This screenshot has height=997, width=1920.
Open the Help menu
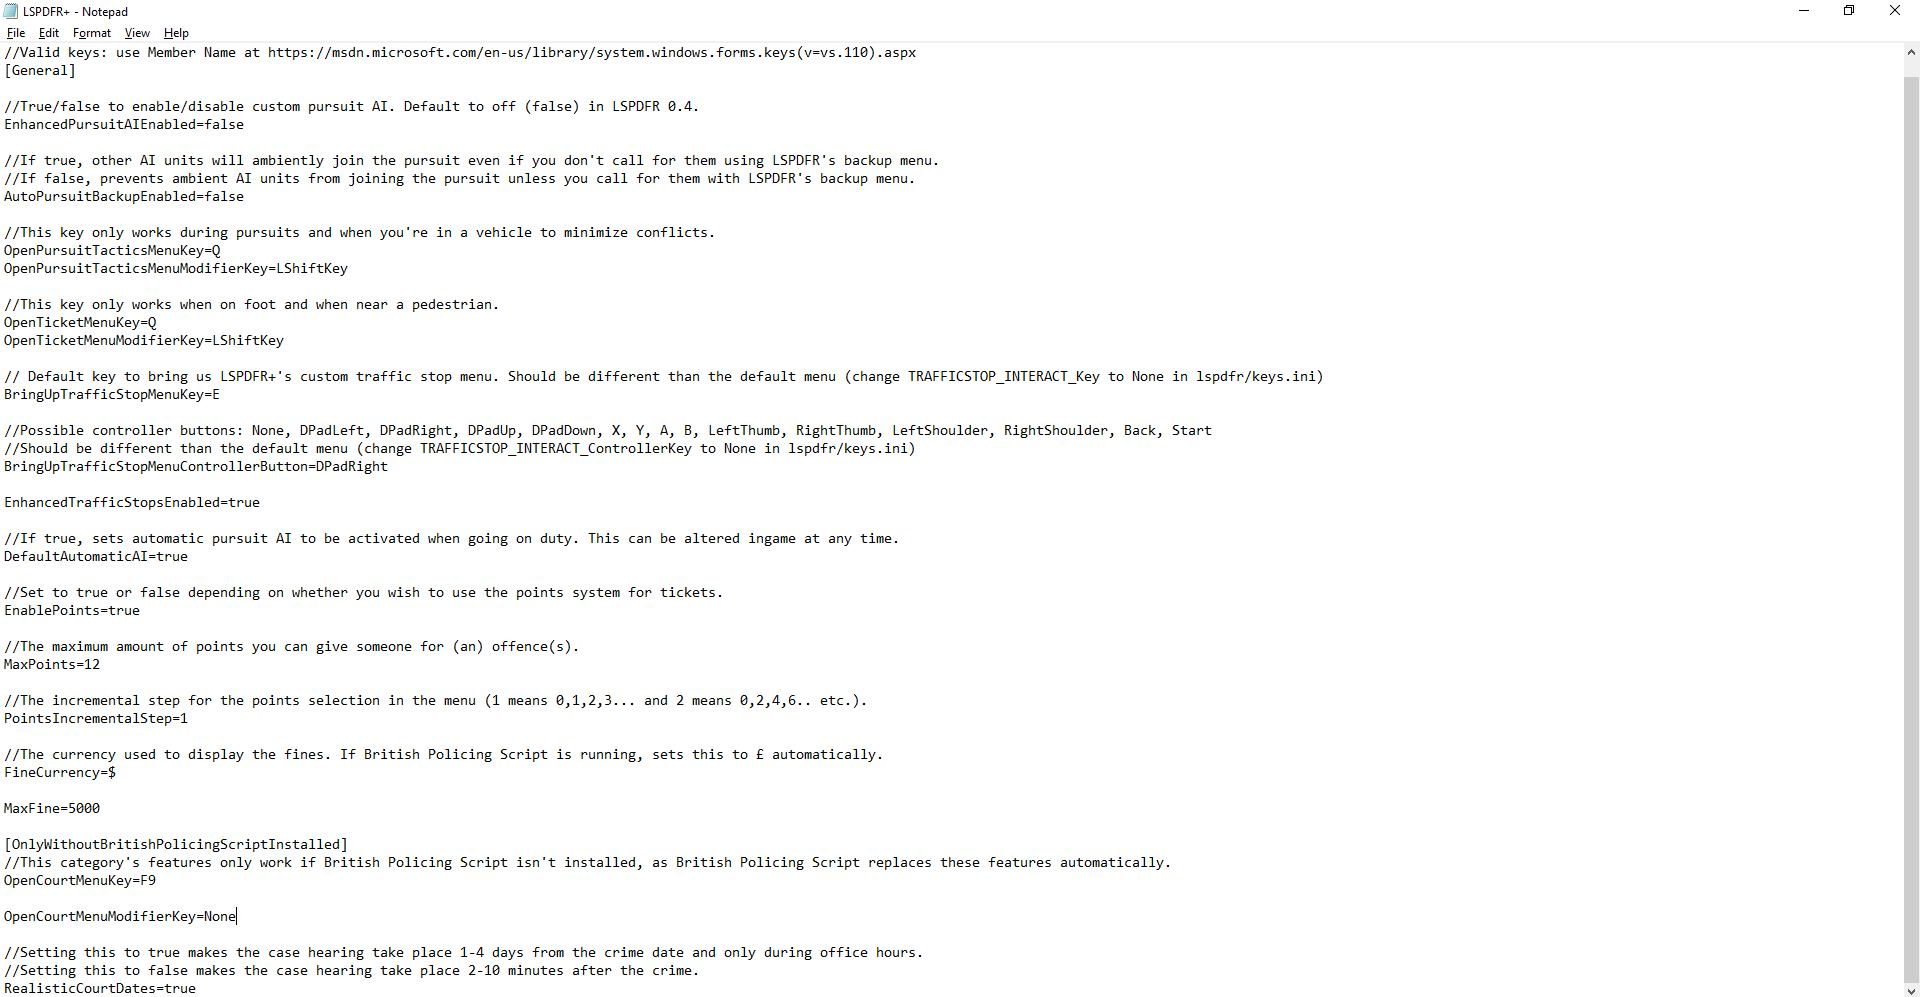[176, 33]
